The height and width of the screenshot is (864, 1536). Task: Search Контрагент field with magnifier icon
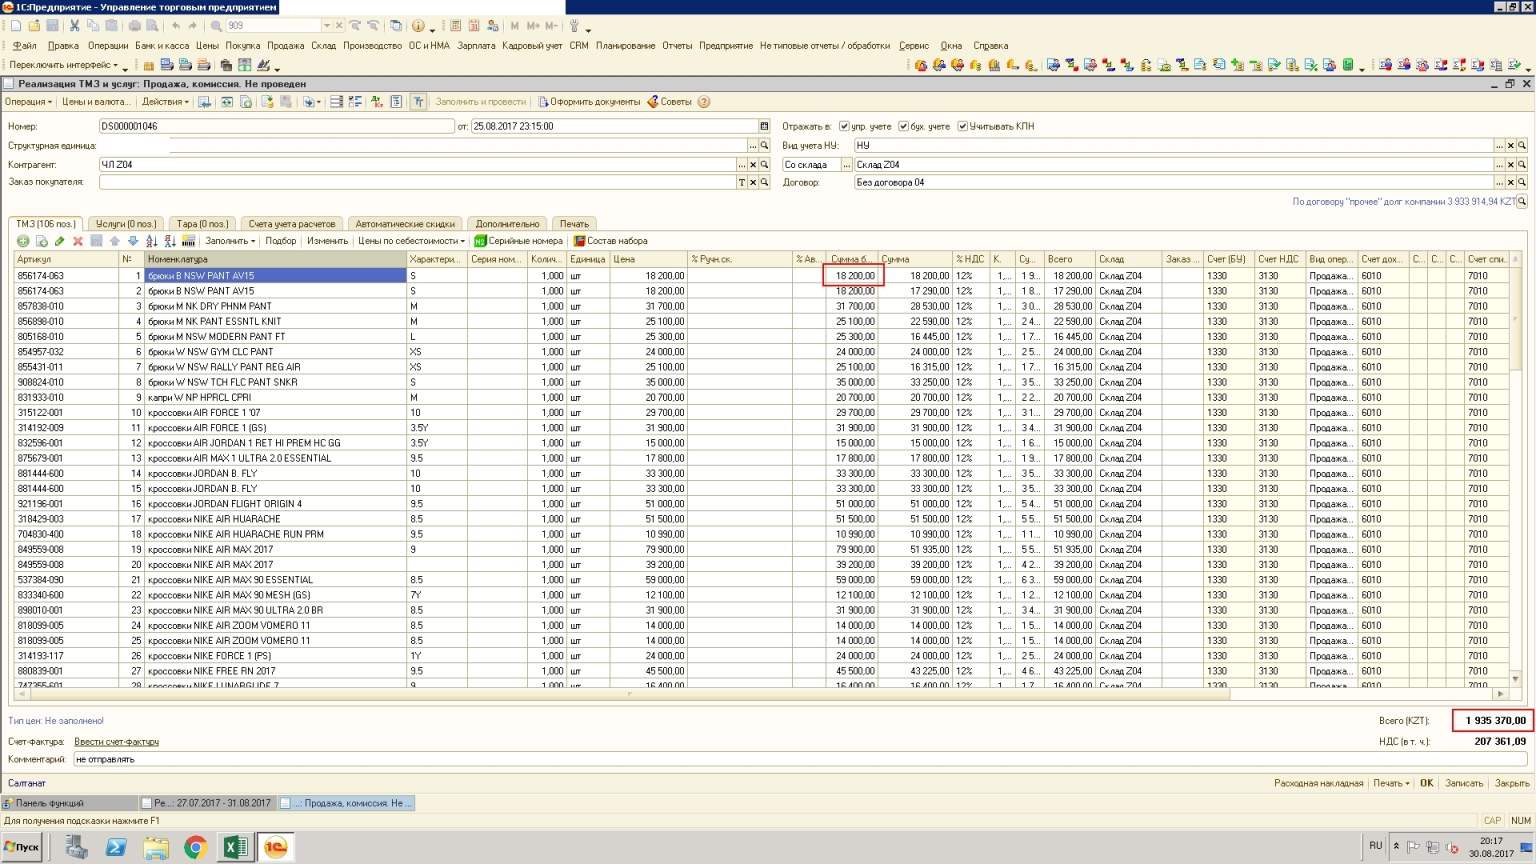point(764,164)
